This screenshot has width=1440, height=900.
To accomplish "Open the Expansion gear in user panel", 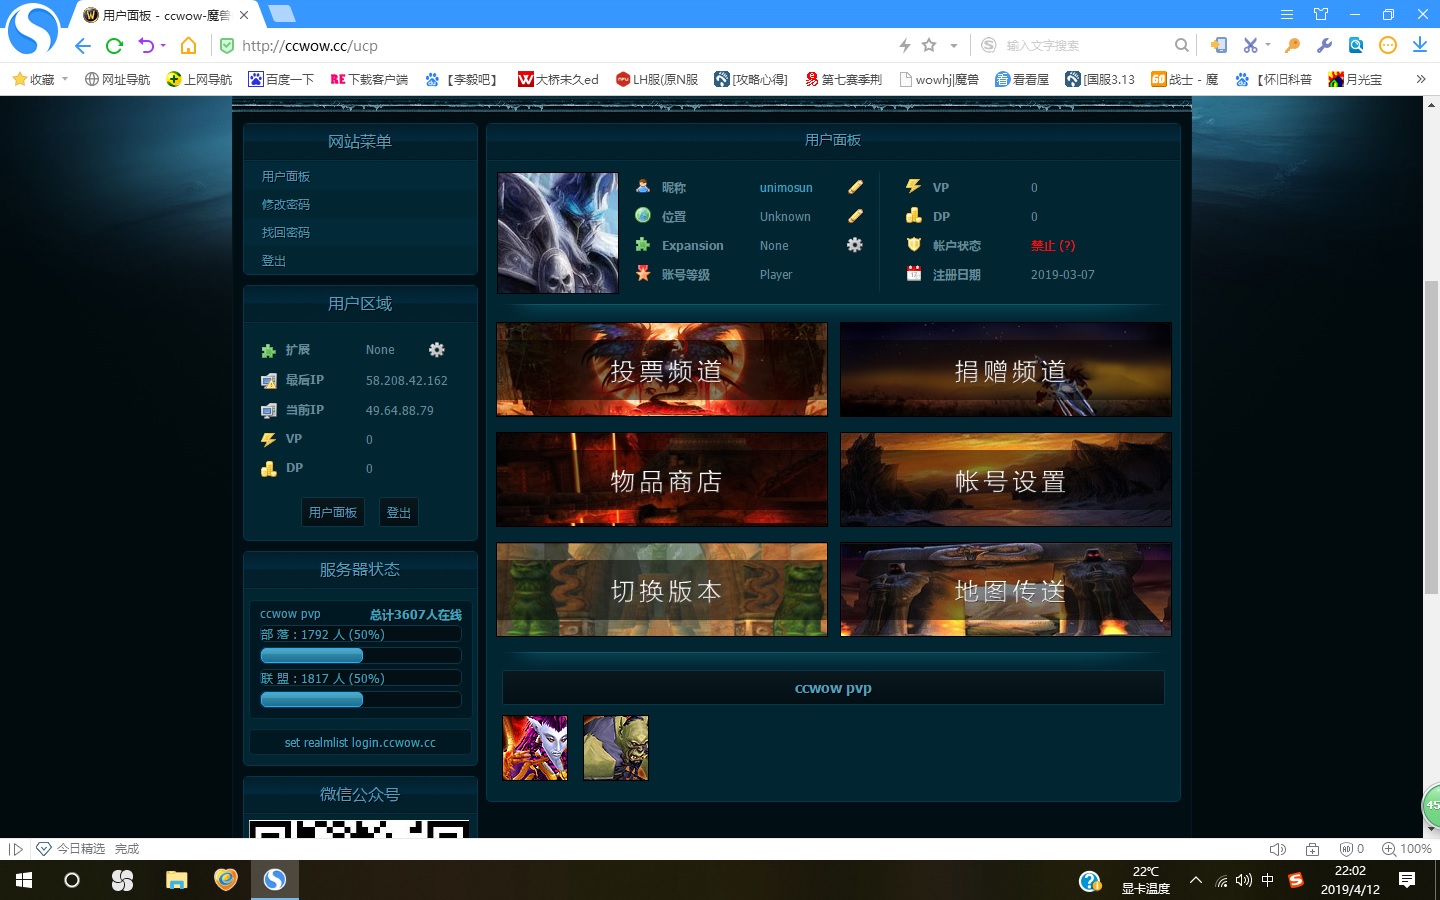I will click(854, 245).
